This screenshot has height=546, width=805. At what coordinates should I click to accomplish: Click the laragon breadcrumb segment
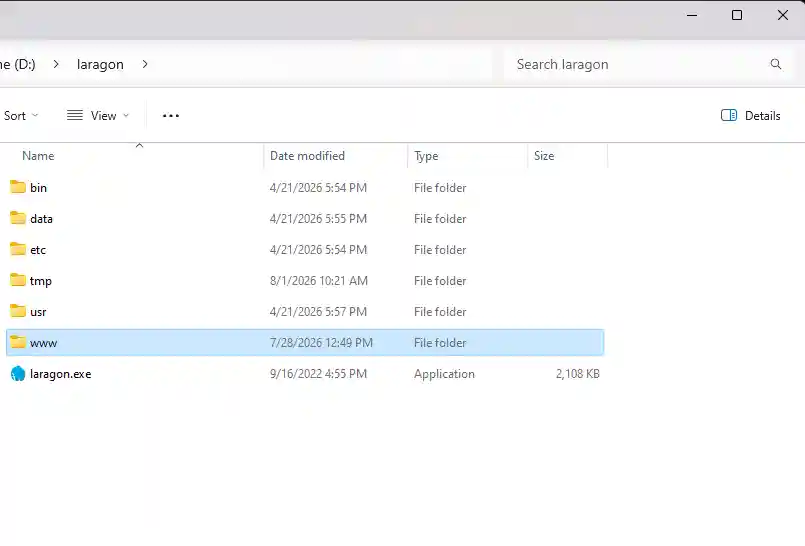(x=100, y=65)
